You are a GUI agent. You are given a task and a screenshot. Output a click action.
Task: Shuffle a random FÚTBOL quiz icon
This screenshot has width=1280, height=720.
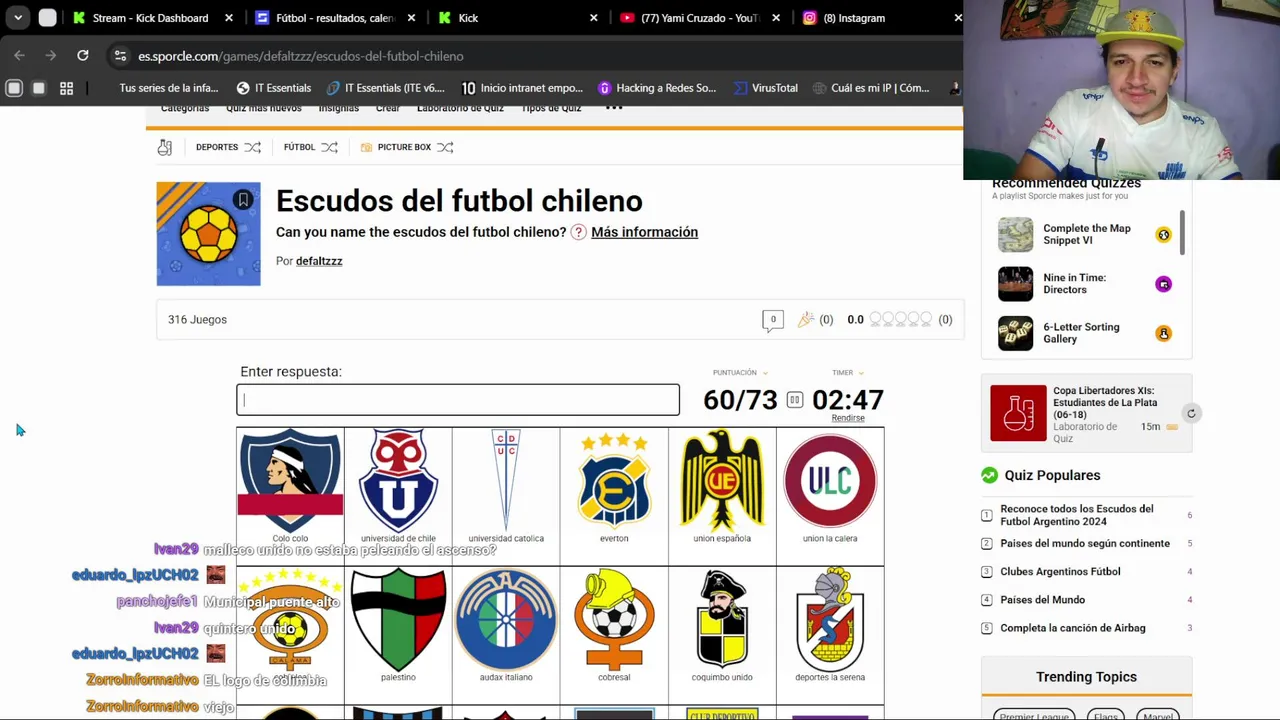click(329, 147)
